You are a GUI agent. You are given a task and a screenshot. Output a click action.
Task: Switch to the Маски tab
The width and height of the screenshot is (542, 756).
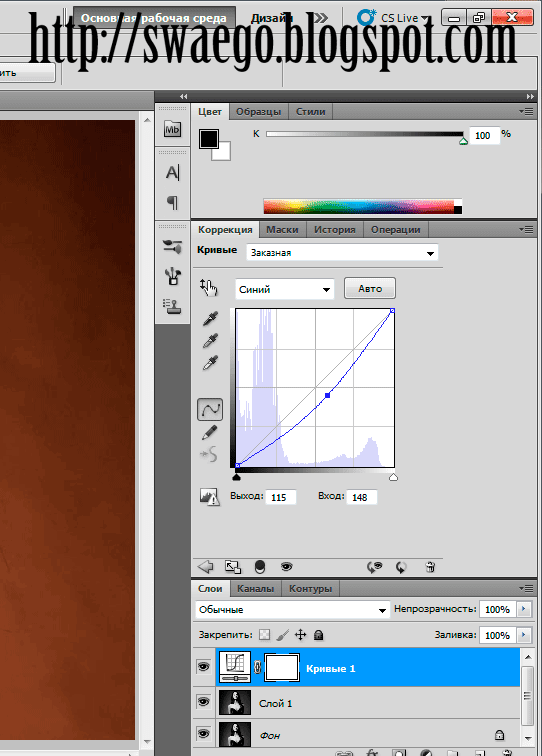283,230
